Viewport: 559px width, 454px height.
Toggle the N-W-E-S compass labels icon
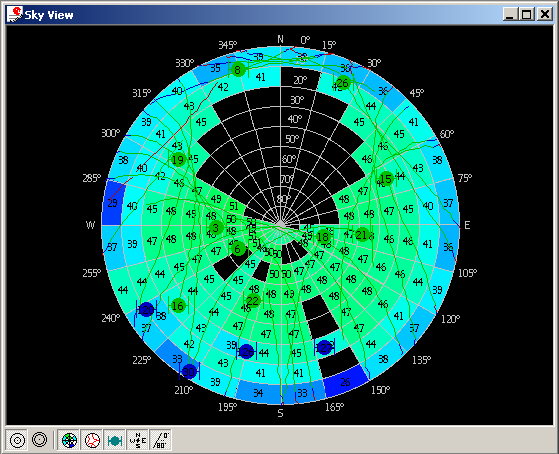click(x=138, y=440)
